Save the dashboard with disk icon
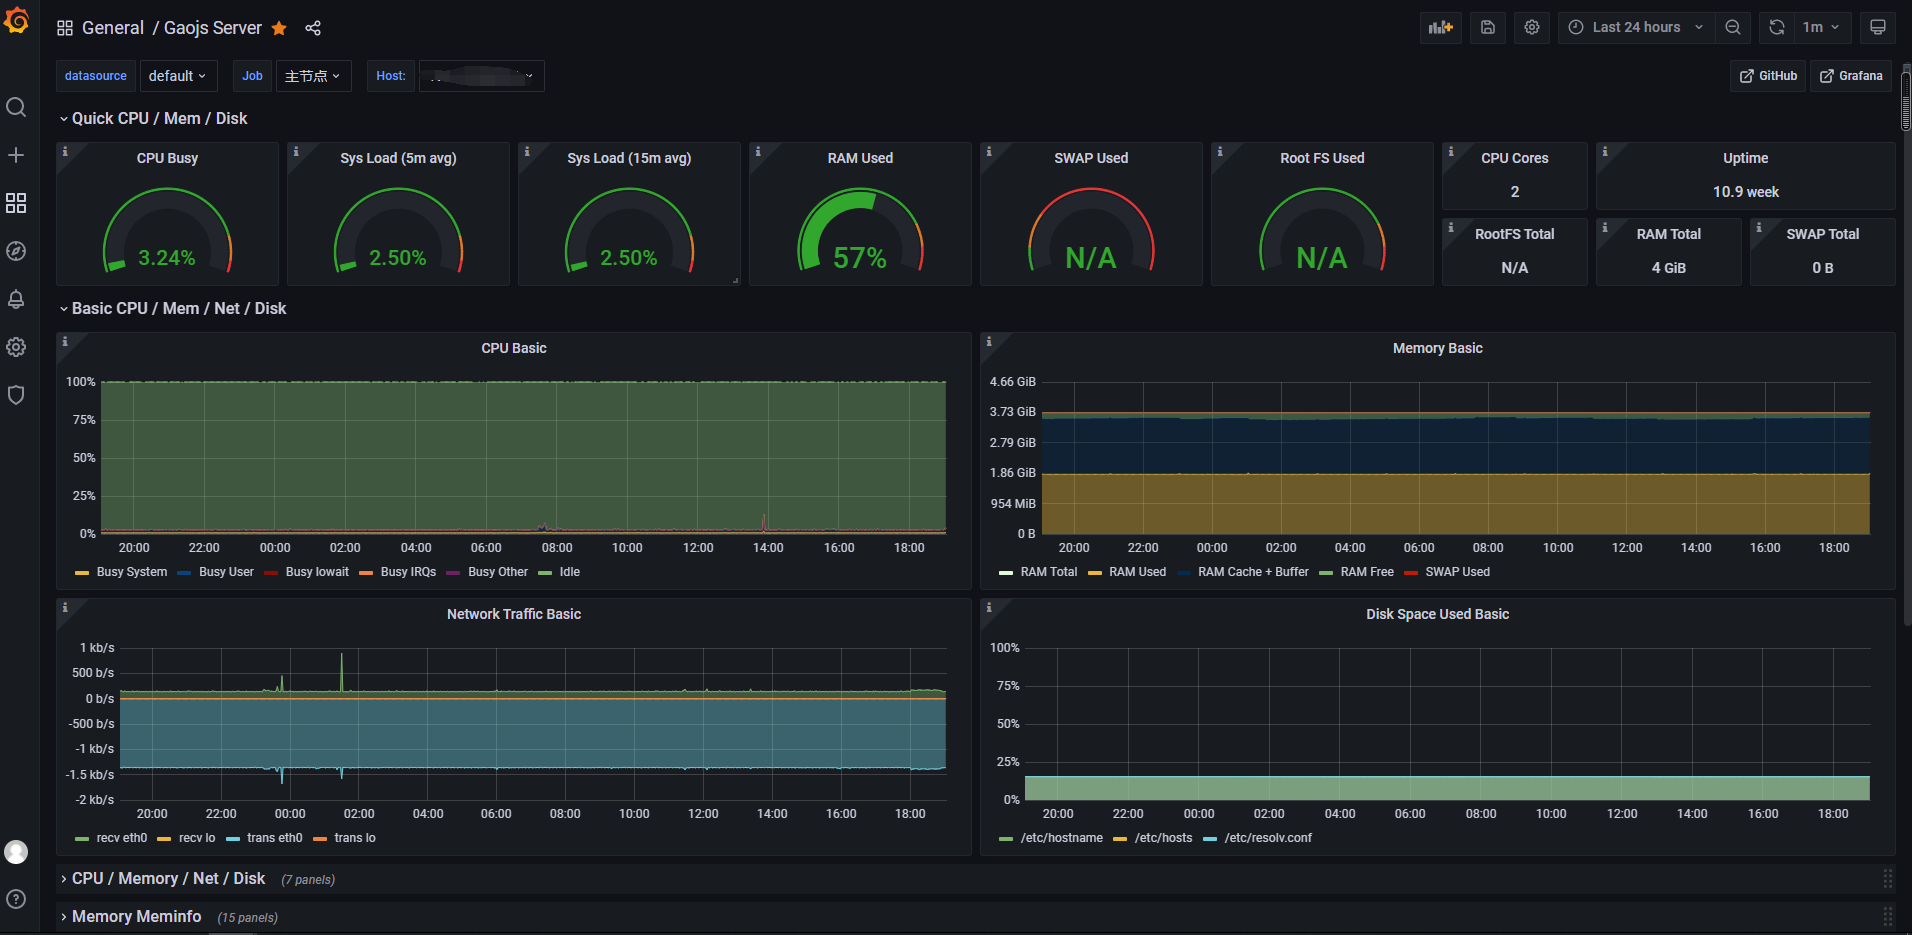The image size is (1912, 935). pyautogui.click(x=1488, y=28)
